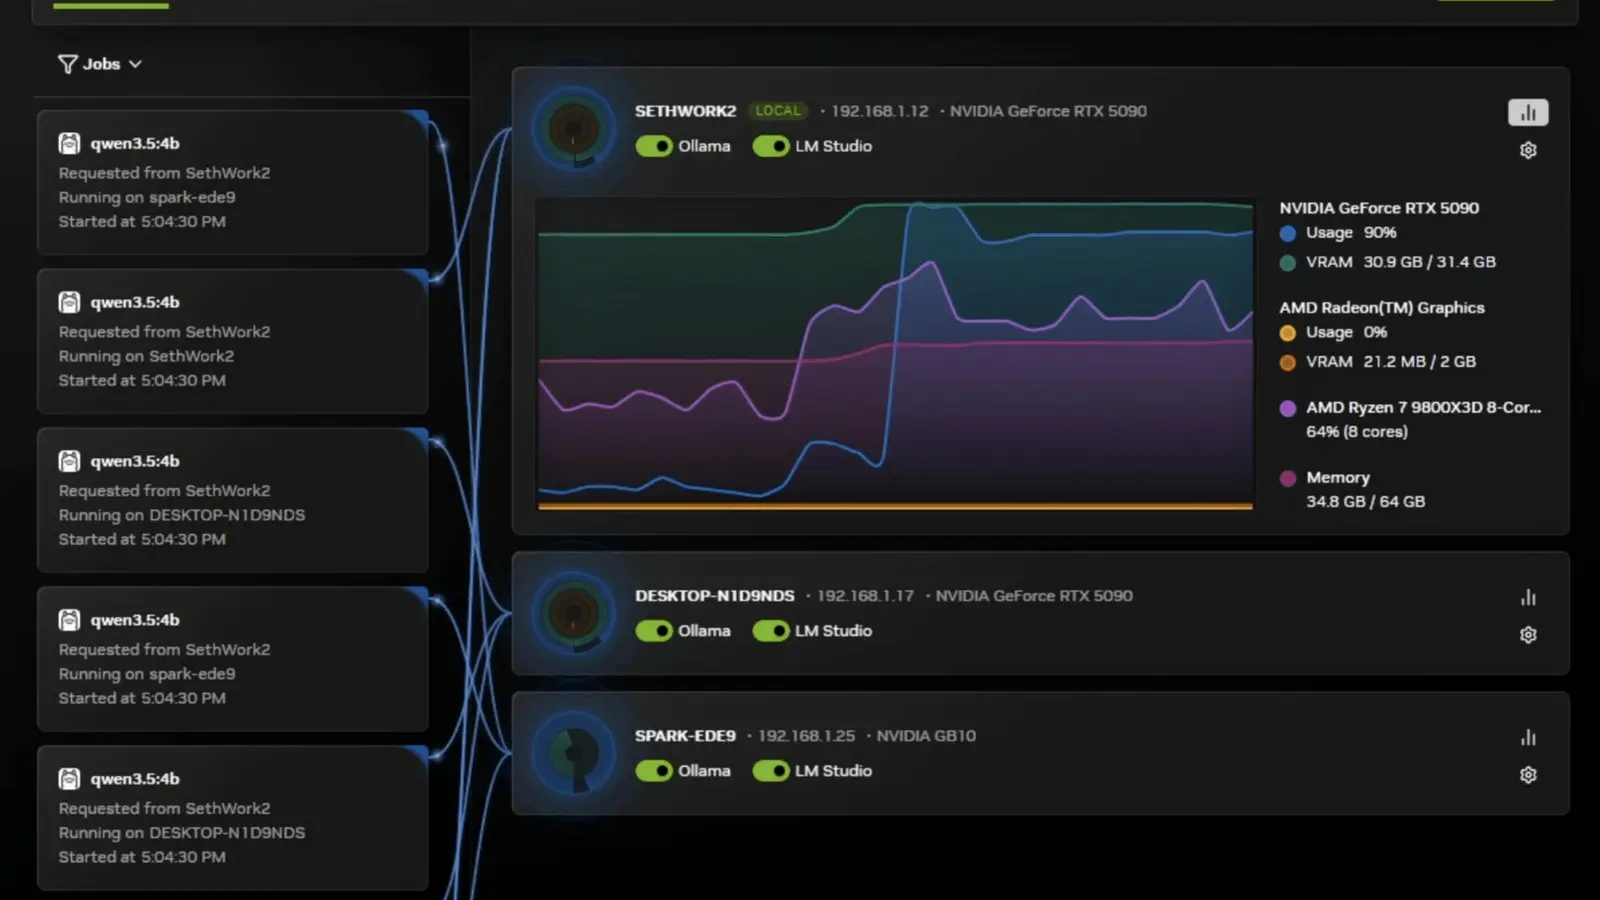Open SETHWORK2 settings gear
Screen dimensions: 1600x900
[1528, 150]
